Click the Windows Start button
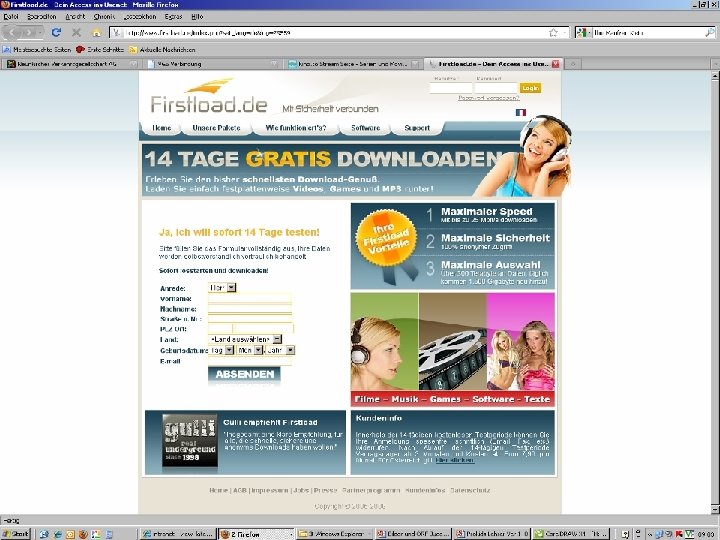 click(x=16, y=534)
